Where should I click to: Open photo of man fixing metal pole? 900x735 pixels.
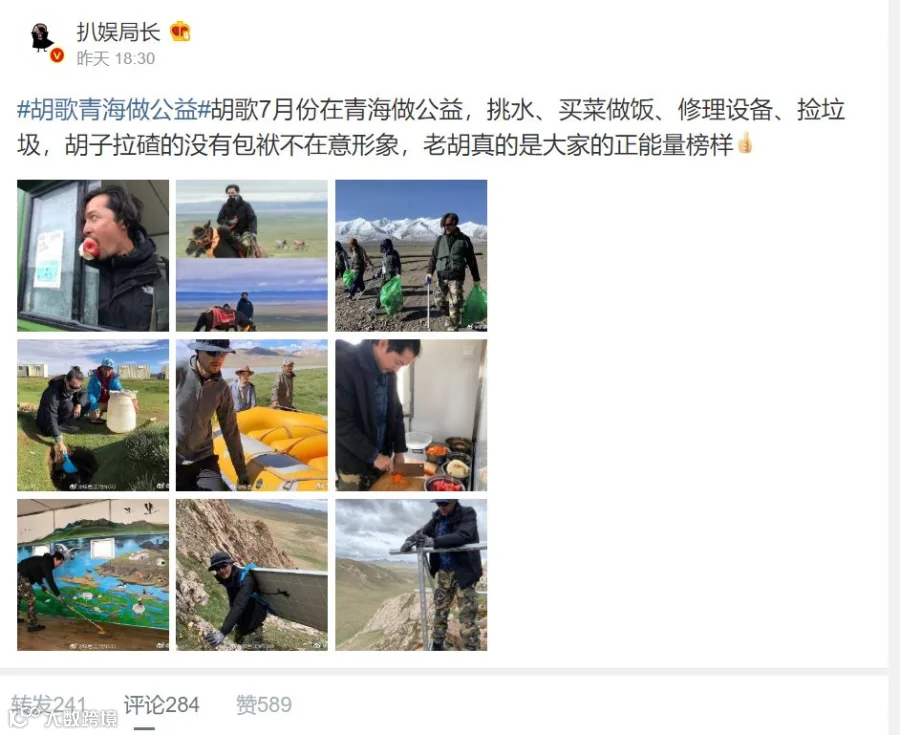(x=411, y=574)
